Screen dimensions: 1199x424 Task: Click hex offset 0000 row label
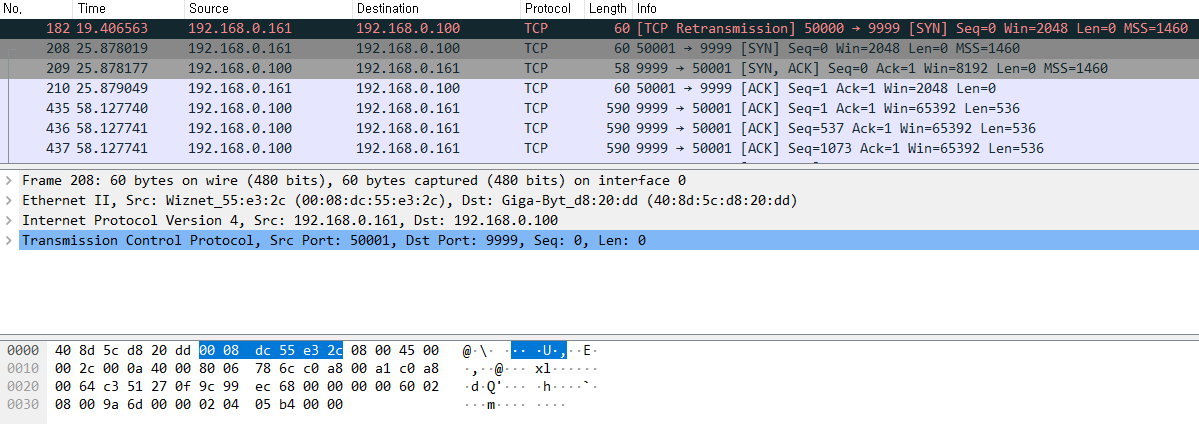23,351
